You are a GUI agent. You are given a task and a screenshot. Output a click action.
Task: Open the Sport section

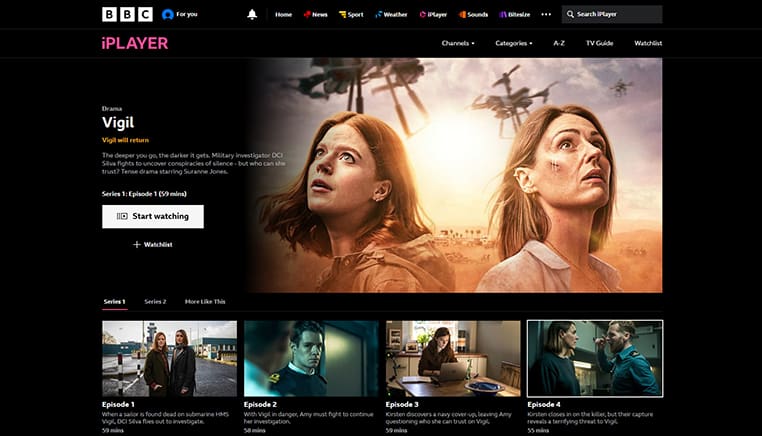click(x=351, y=15)
